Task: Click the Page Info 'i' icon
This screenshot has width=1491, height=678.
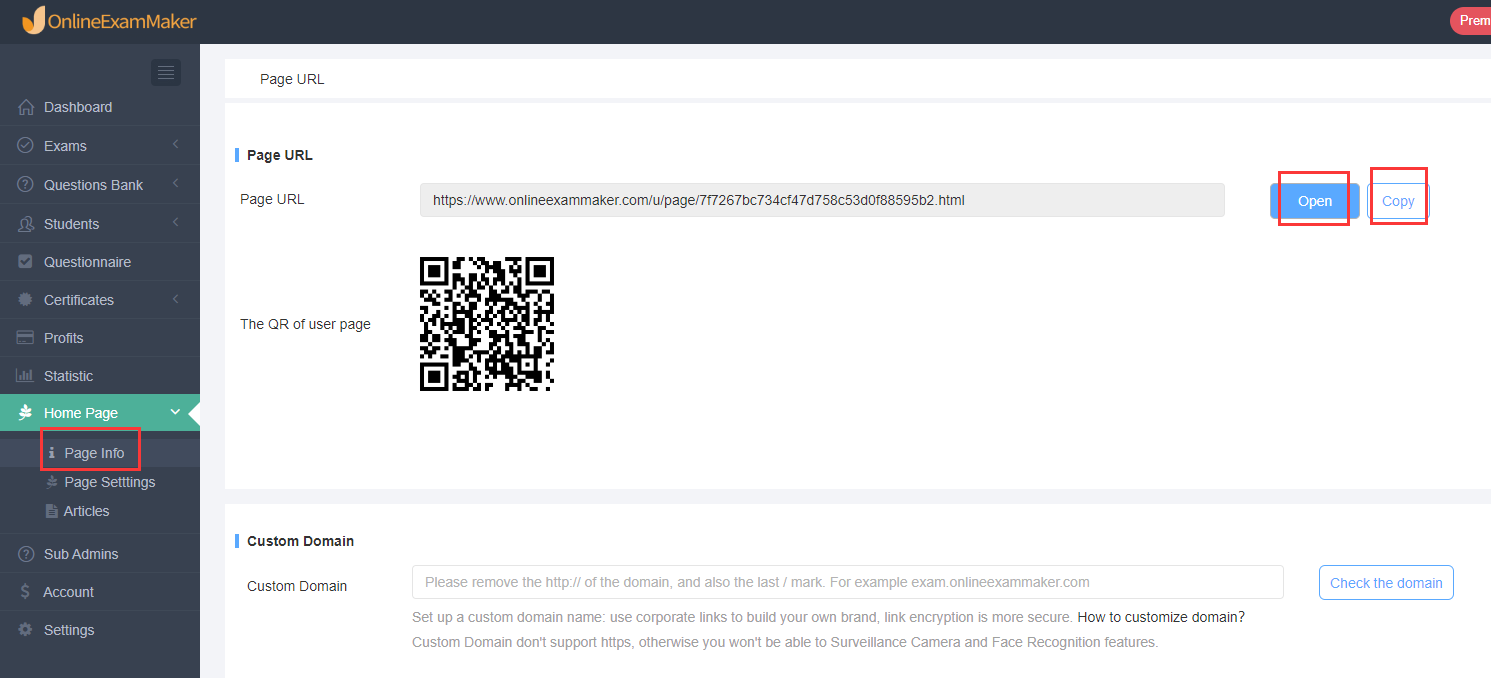Action: [52, 453]
